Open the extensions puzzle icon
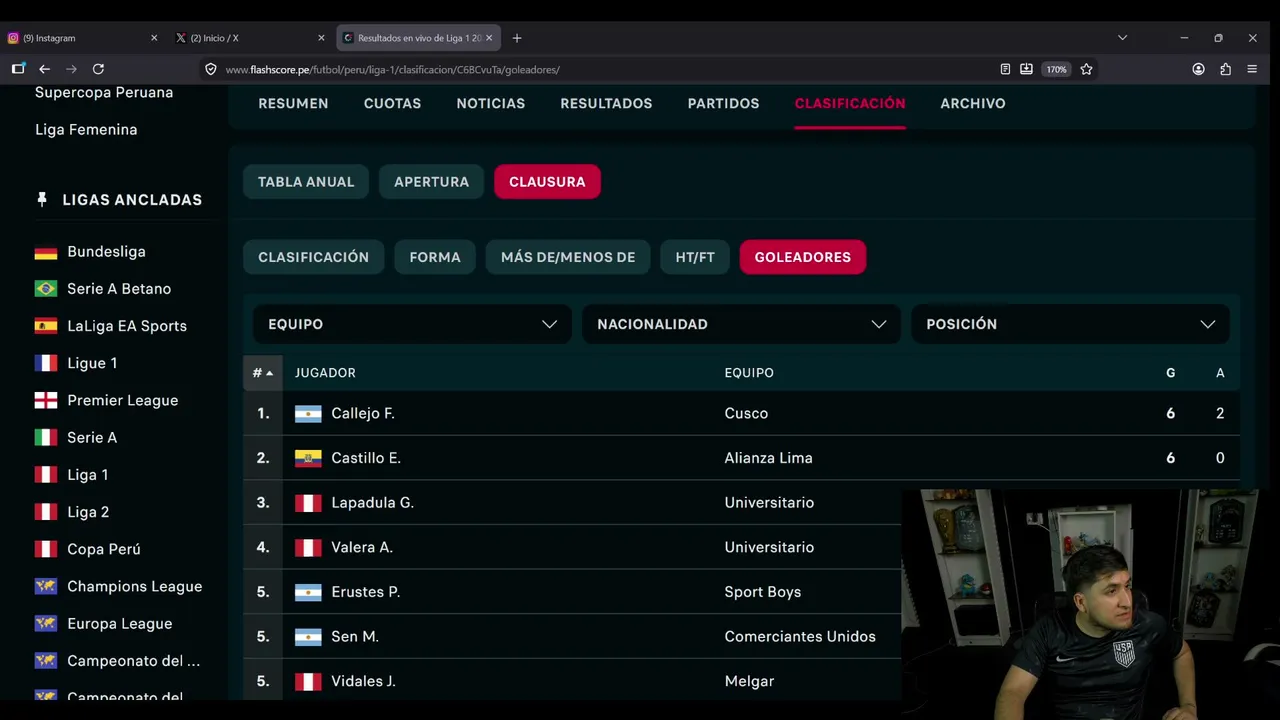Screen dimensions: 1280x720 pos(1225,69)
